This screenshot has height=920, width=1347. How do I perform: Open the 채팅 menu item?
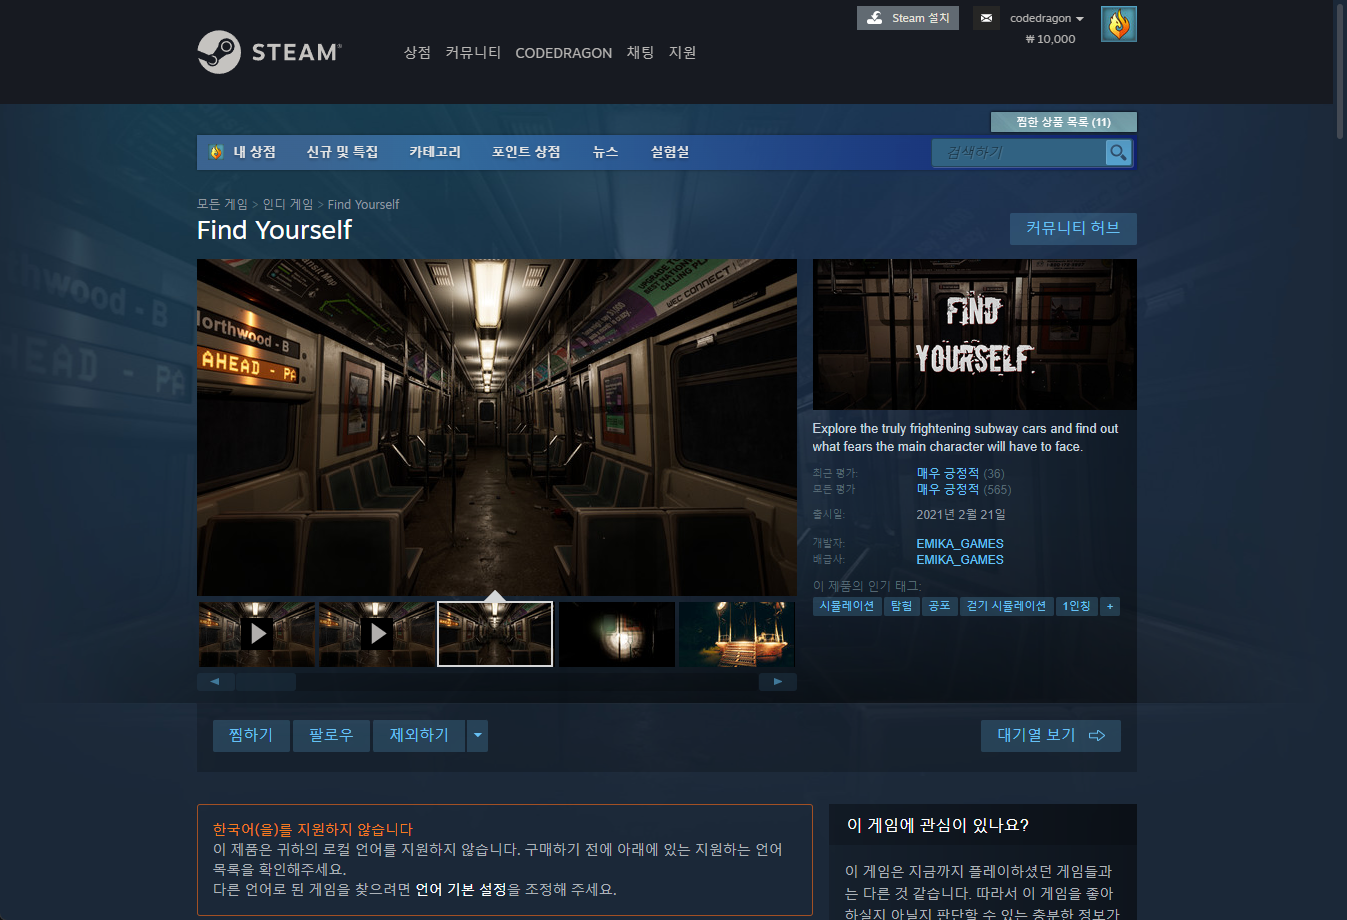(x=640, y=52)
